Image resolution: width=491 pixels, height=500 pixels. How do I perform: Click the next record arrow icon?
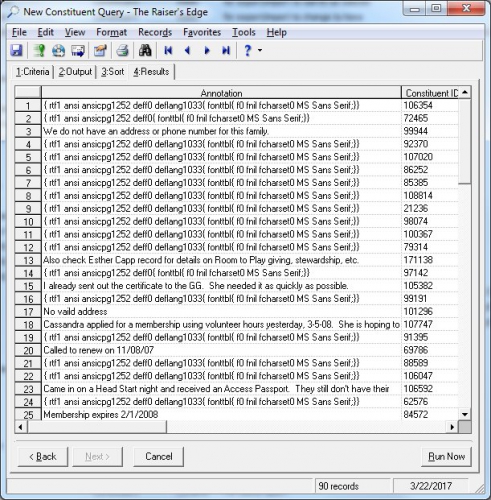207,51
